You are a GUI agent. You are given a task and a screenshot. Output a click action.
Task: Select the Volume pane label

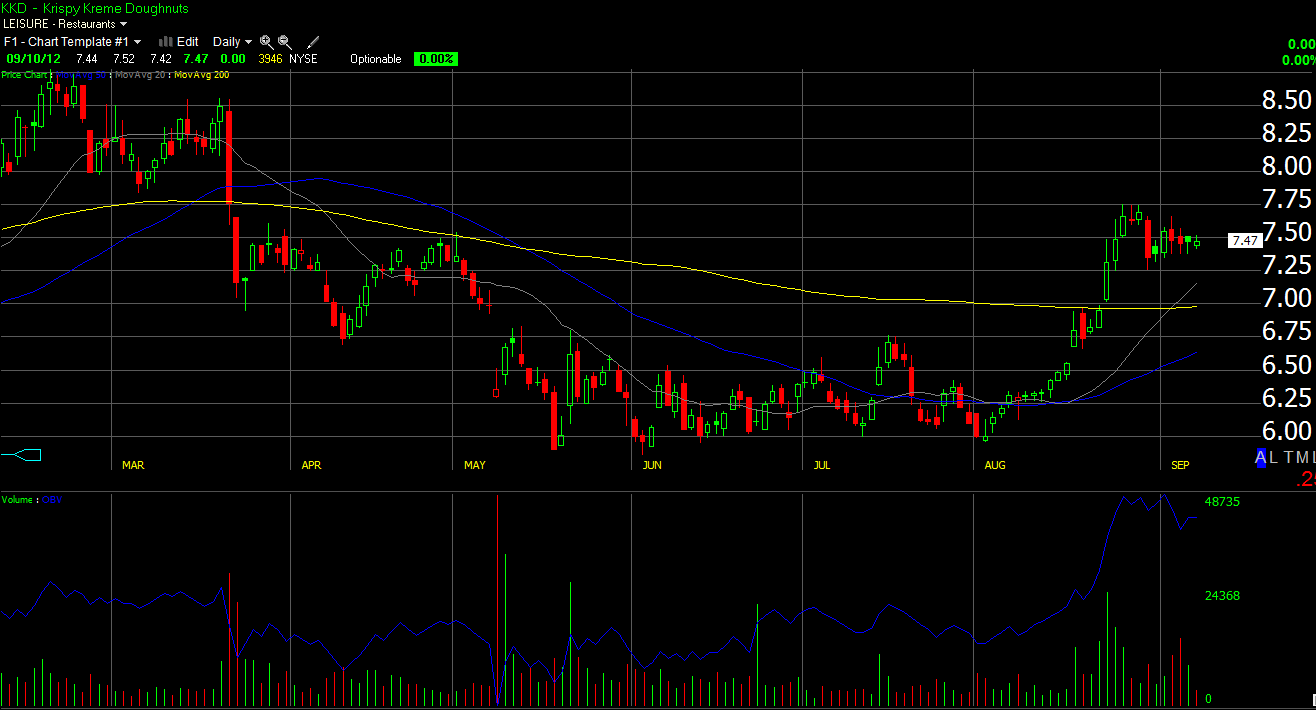pyautogui.click(x=17, y=499)
